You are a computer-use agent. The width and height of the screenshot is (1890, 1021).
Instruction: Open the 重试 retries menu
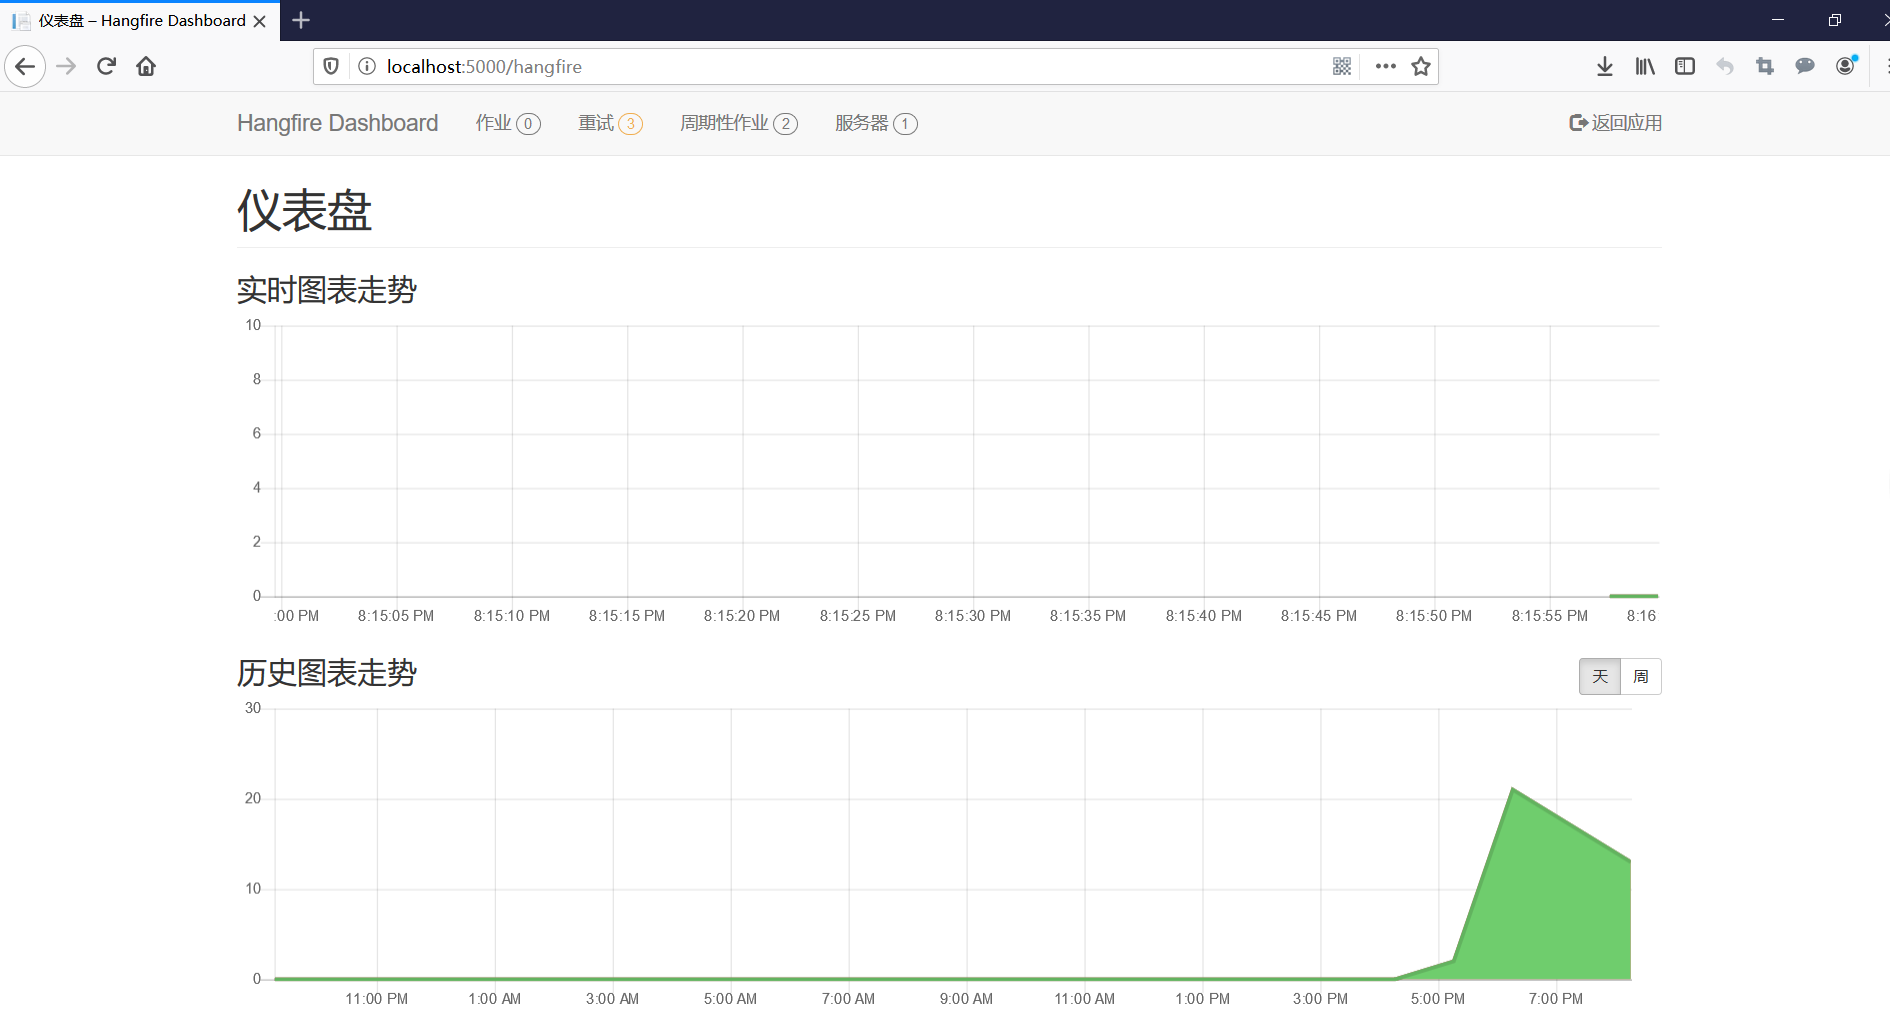pyautogui.click(x=610, y=123)
